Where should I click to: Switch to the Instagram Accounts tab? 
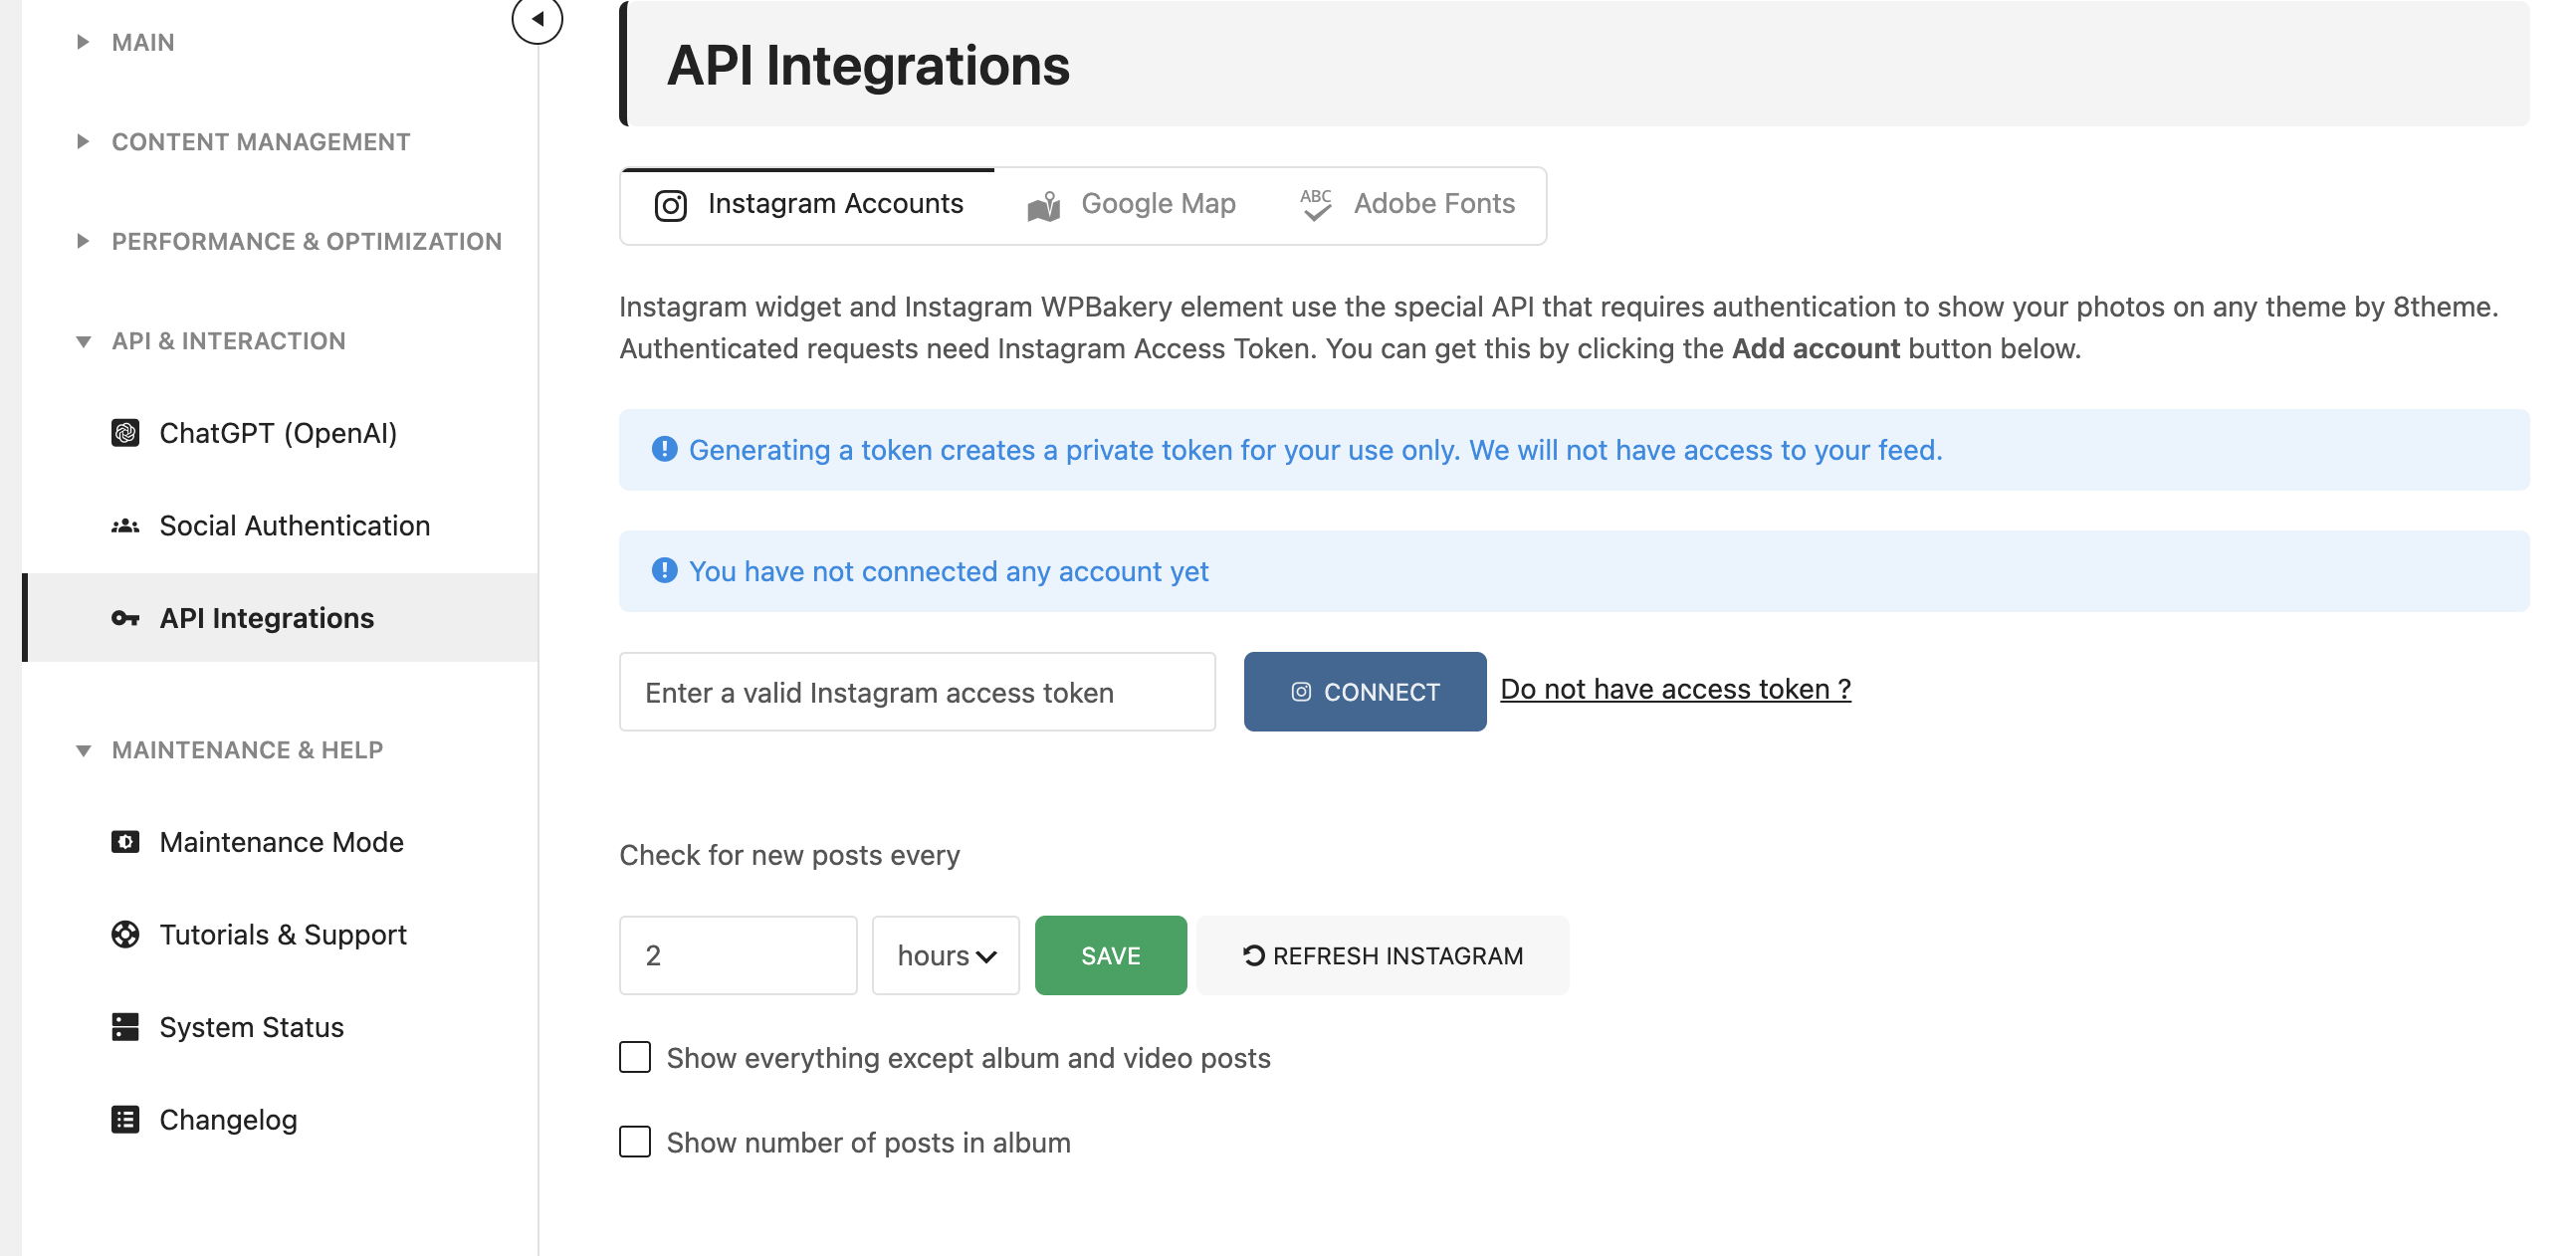point(808,205)
